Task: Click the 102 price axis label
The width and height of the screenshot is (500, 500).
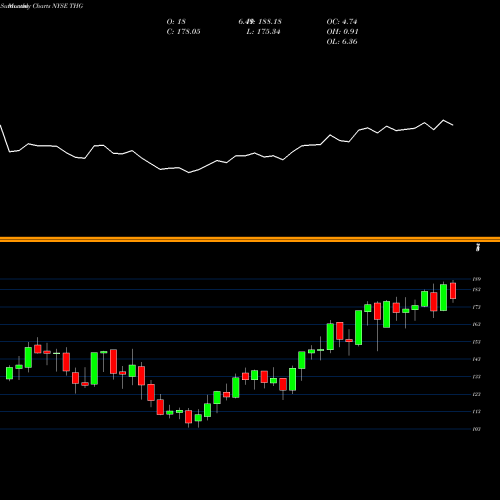Action: (477, 429)
